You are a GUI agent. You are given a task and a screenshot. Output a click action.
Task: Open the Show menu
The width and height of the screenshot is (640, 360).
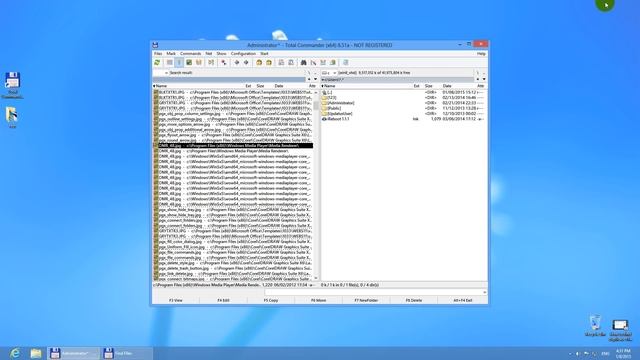pyautogui.click(x=221, y=53)
